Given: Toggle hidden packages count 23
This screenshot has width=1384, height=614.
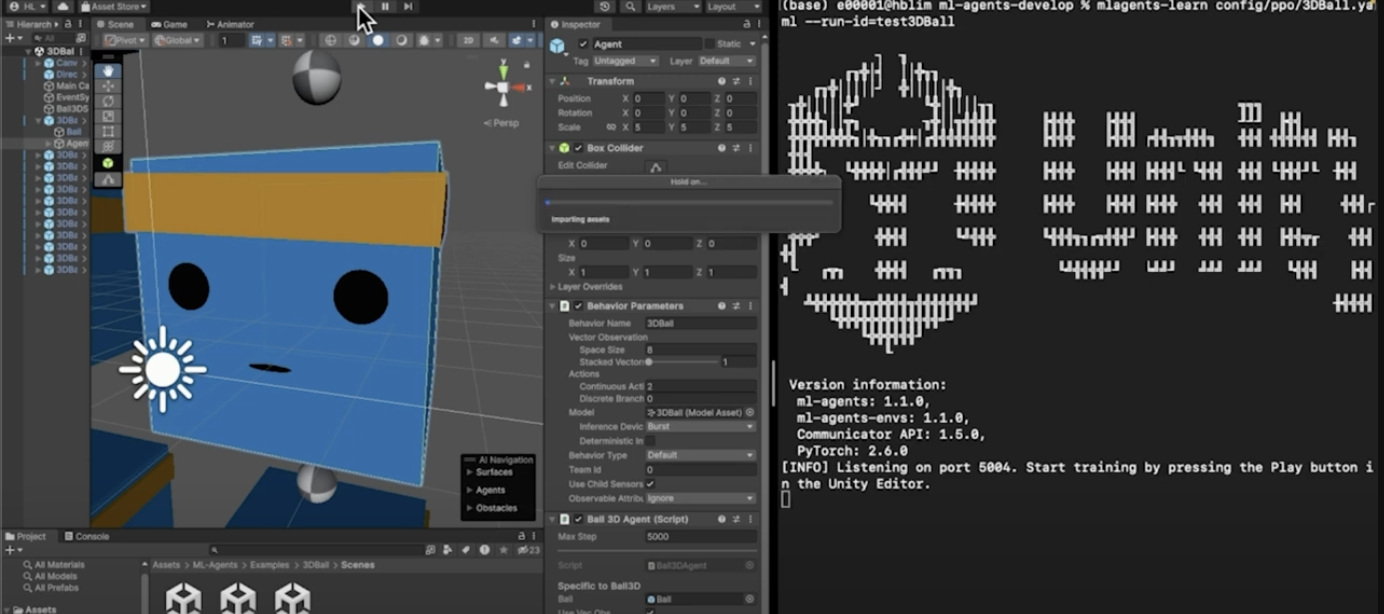Looking at the screenshot, I should 529,550.
